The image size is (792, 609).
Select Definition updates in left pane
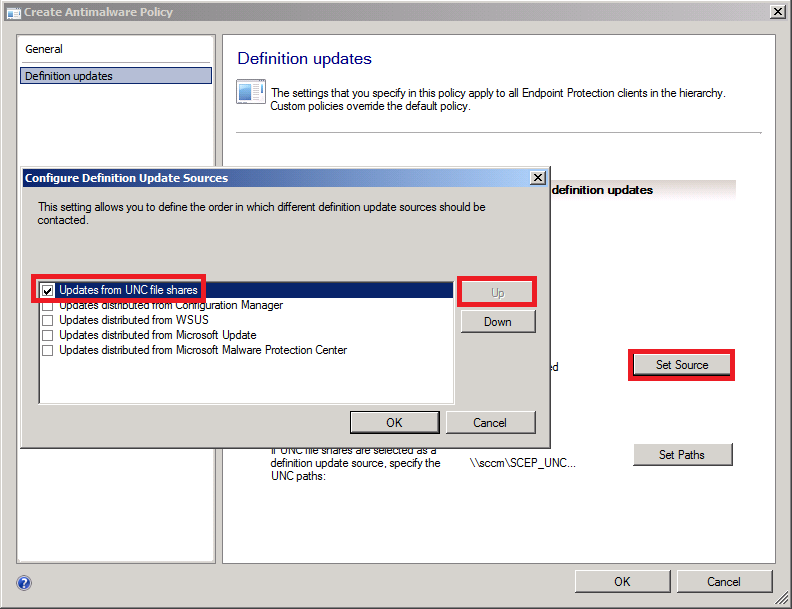coord(116,76)
